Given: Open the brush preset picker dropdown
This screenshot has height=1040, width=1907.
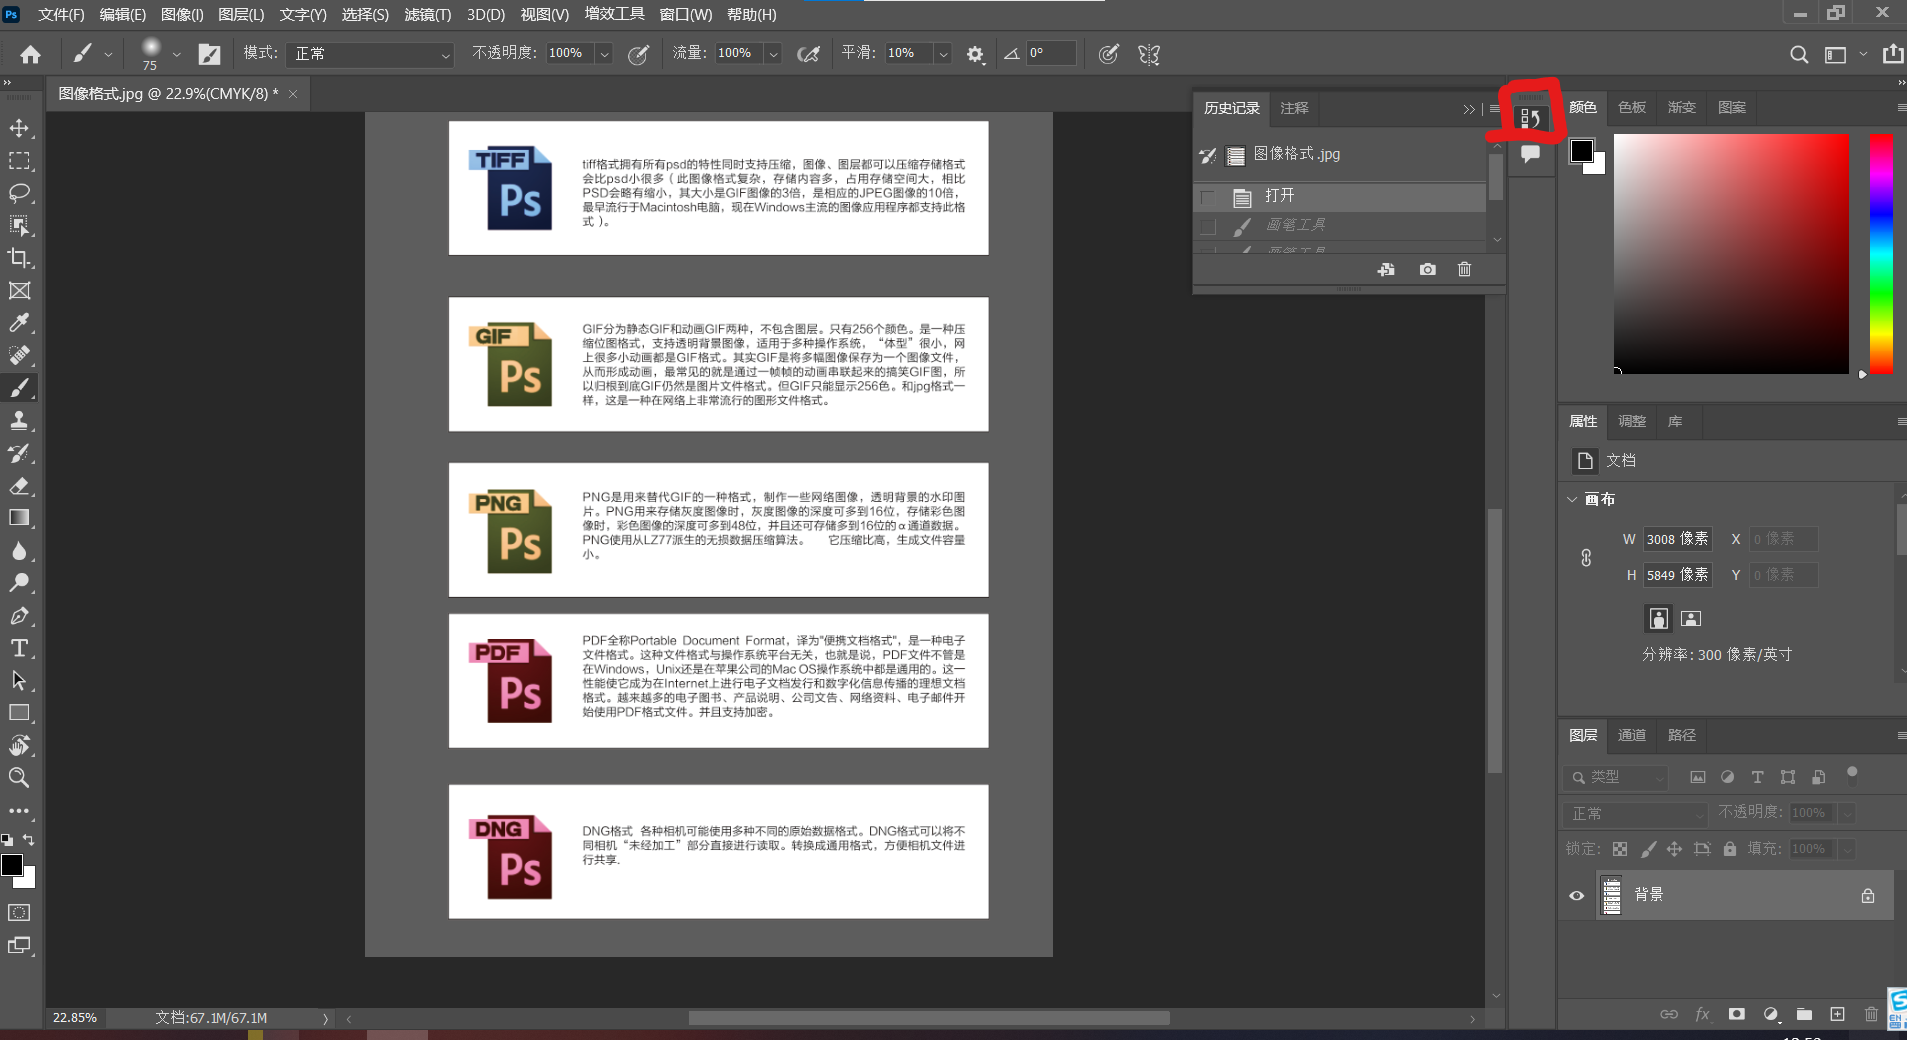Looking at the screenshot, I should 176,54.
